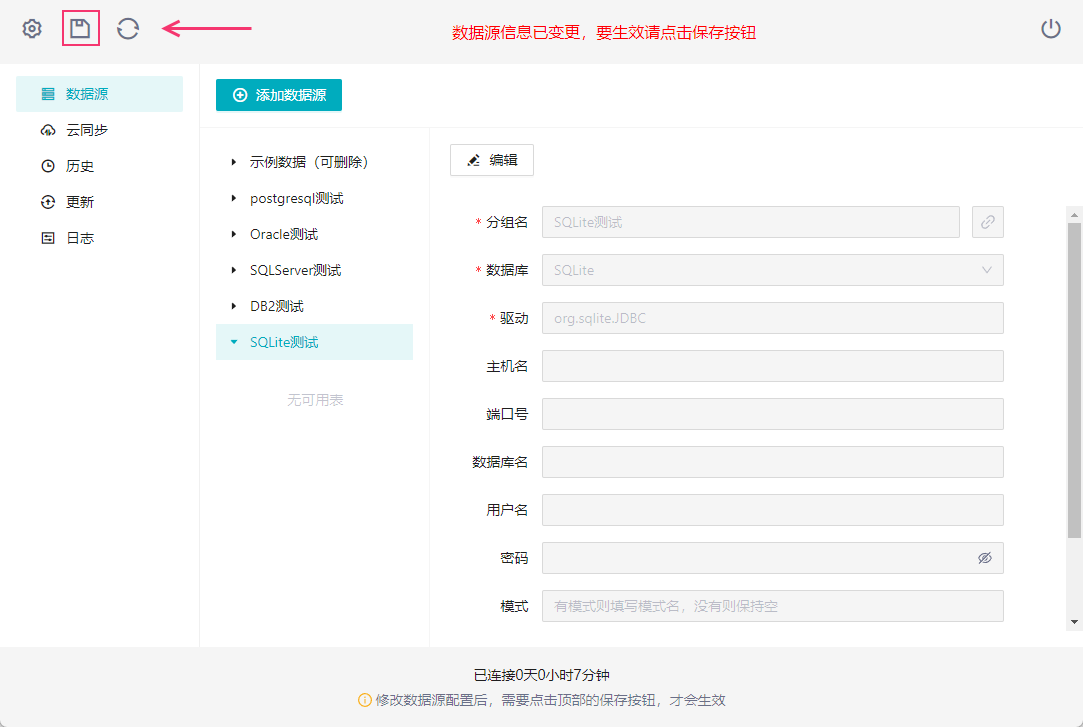Expand the Oracle测试 tree arrow
1083x727 pixels.
[233, 234]
